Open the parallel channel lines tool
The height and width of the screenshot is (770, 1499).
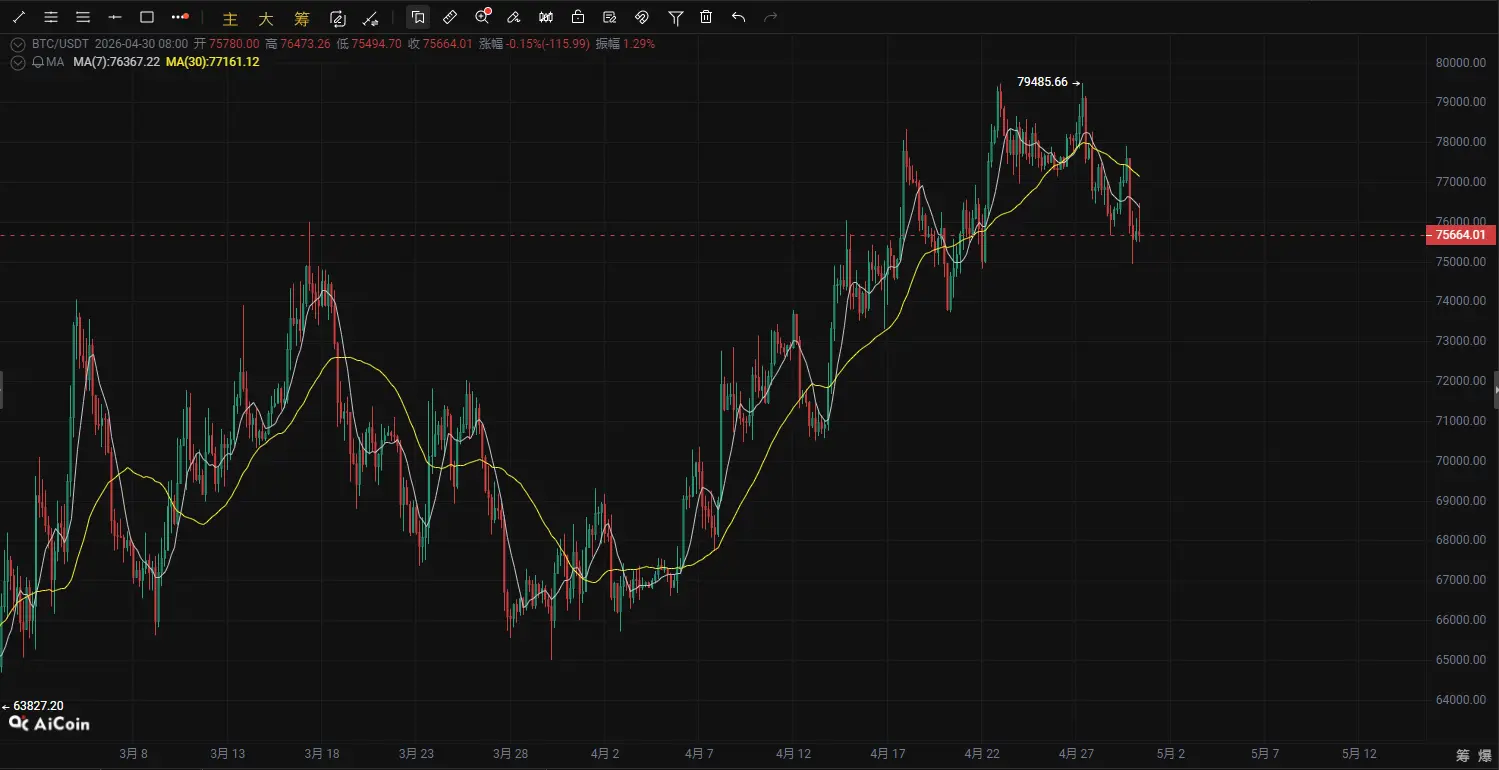pos(51,17)
